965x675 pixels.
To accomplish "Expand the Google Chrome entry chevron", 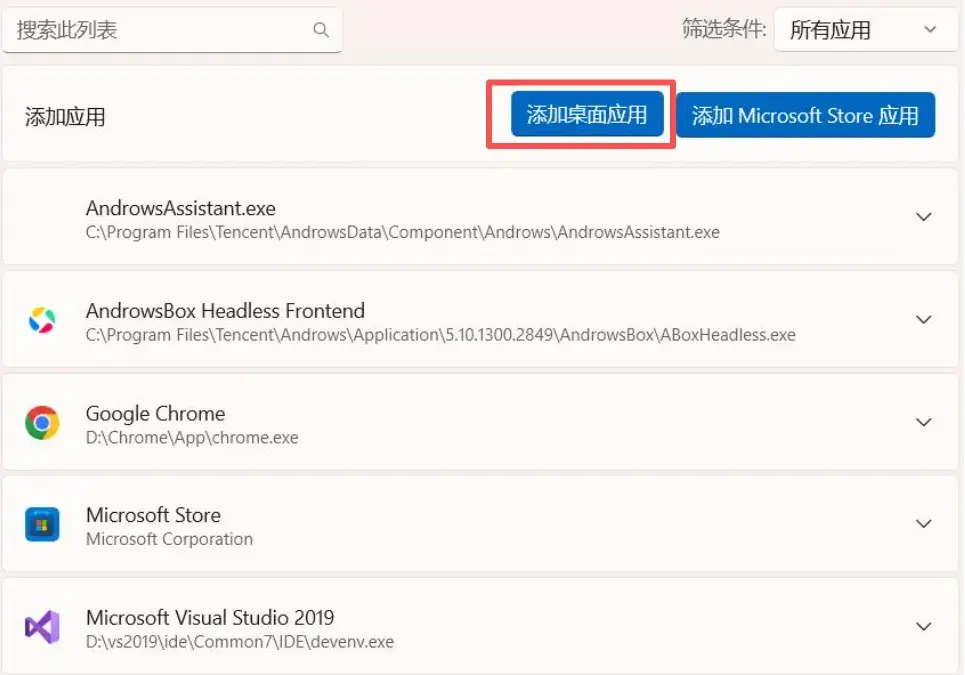I will click(923, 422).
